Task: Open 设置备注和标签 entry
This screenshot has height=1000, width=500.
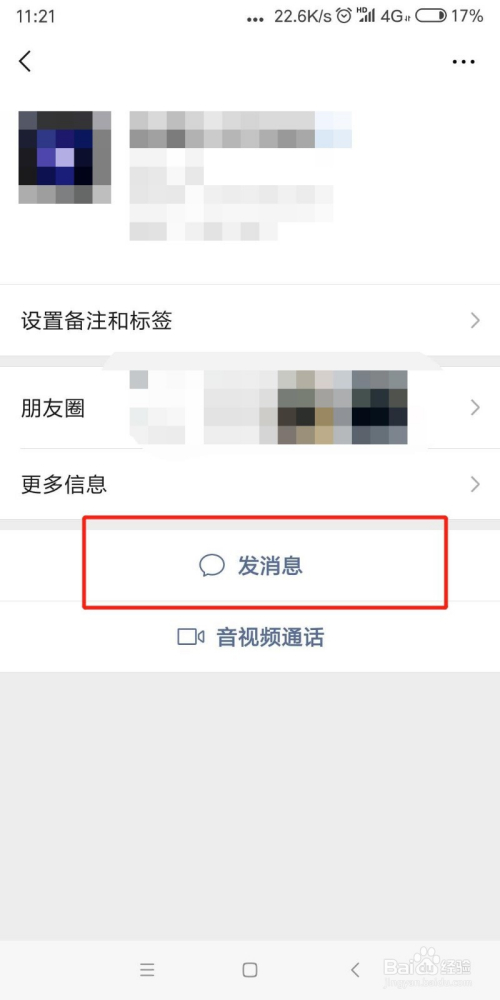Action: coord(250,320)
